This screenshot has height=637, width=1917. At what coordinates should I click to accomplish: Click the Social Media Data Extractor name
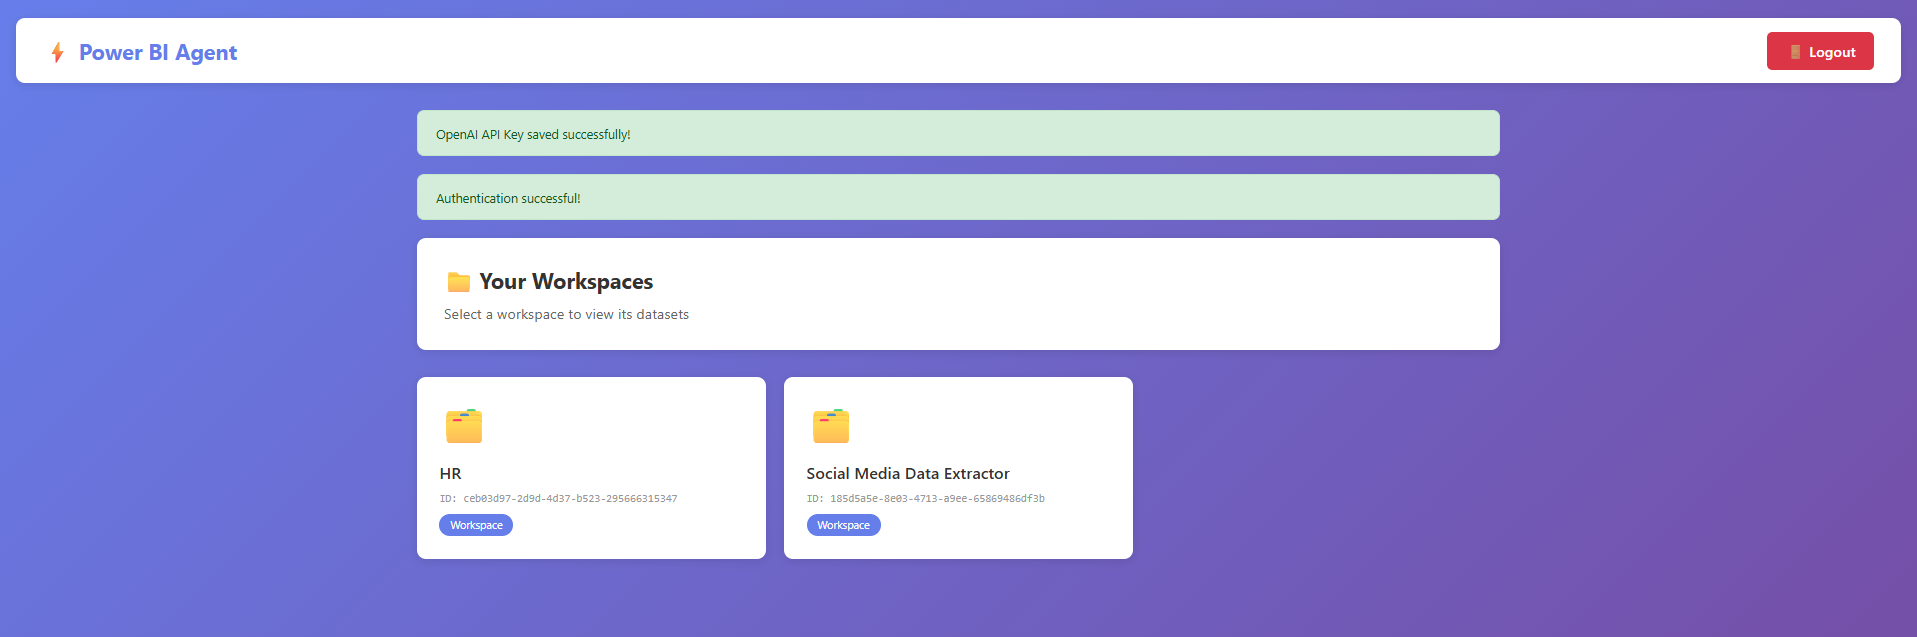pos(908,474)
